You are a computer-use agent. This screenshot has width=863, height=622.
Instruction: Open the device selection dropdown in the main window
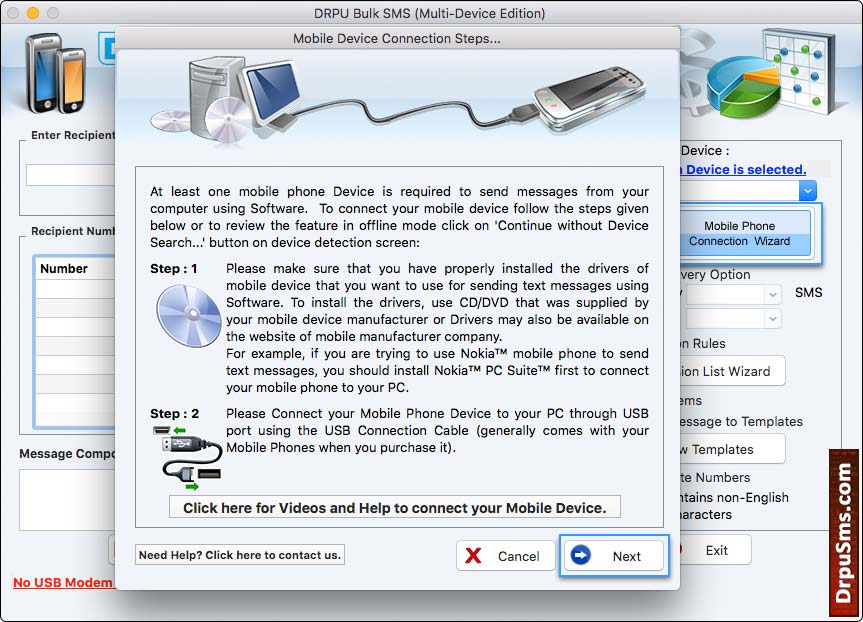807,191
